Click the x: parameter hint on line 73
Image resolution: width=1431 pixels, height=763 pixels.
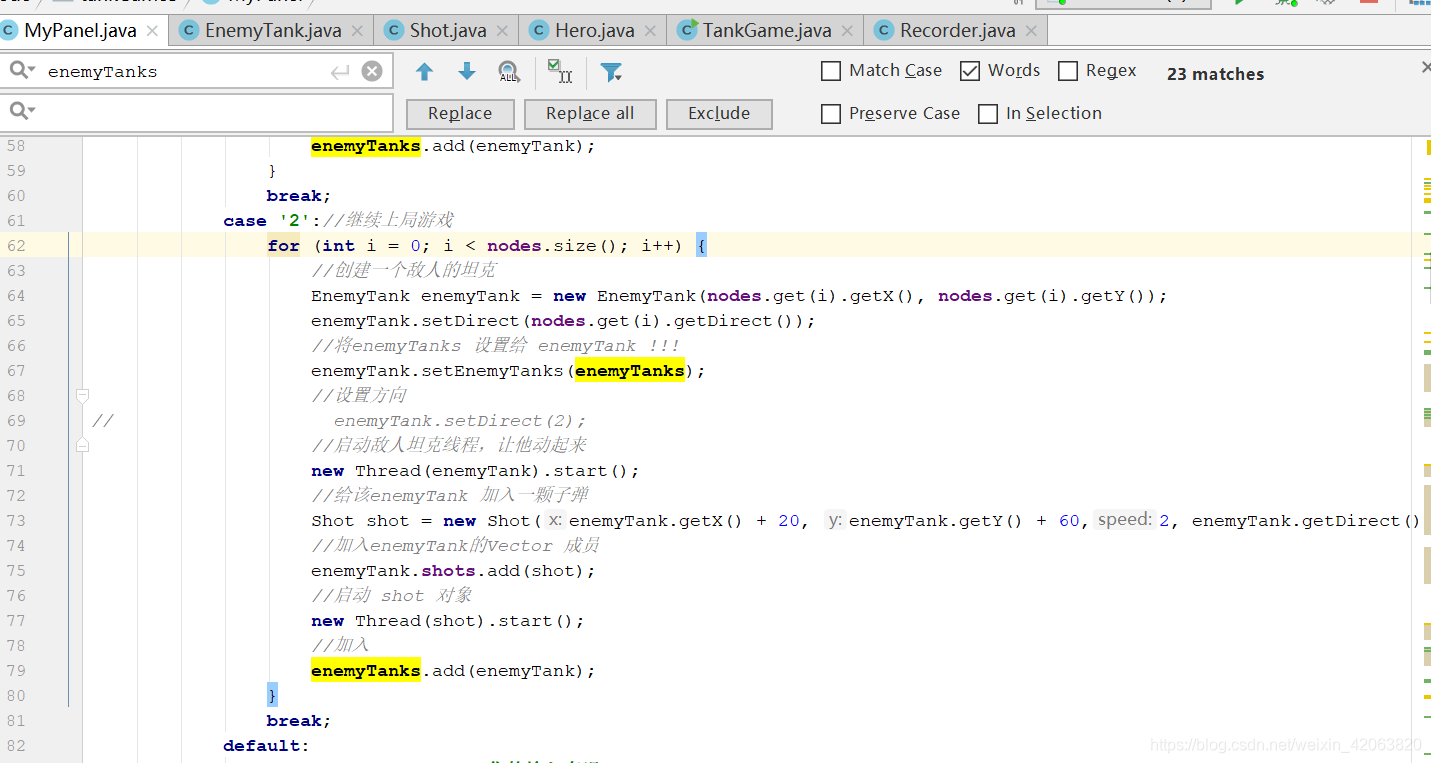(555, 520)
